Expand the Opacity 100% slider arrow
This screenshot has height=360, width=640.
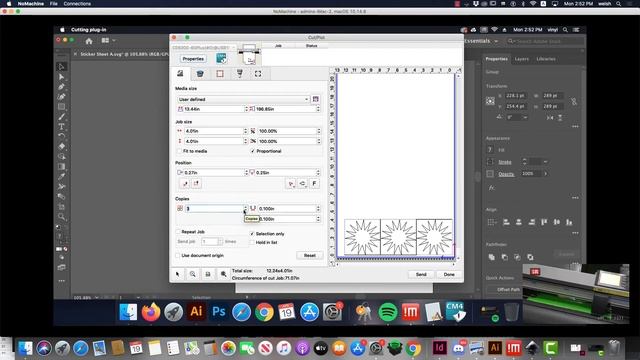click(545, 174)
